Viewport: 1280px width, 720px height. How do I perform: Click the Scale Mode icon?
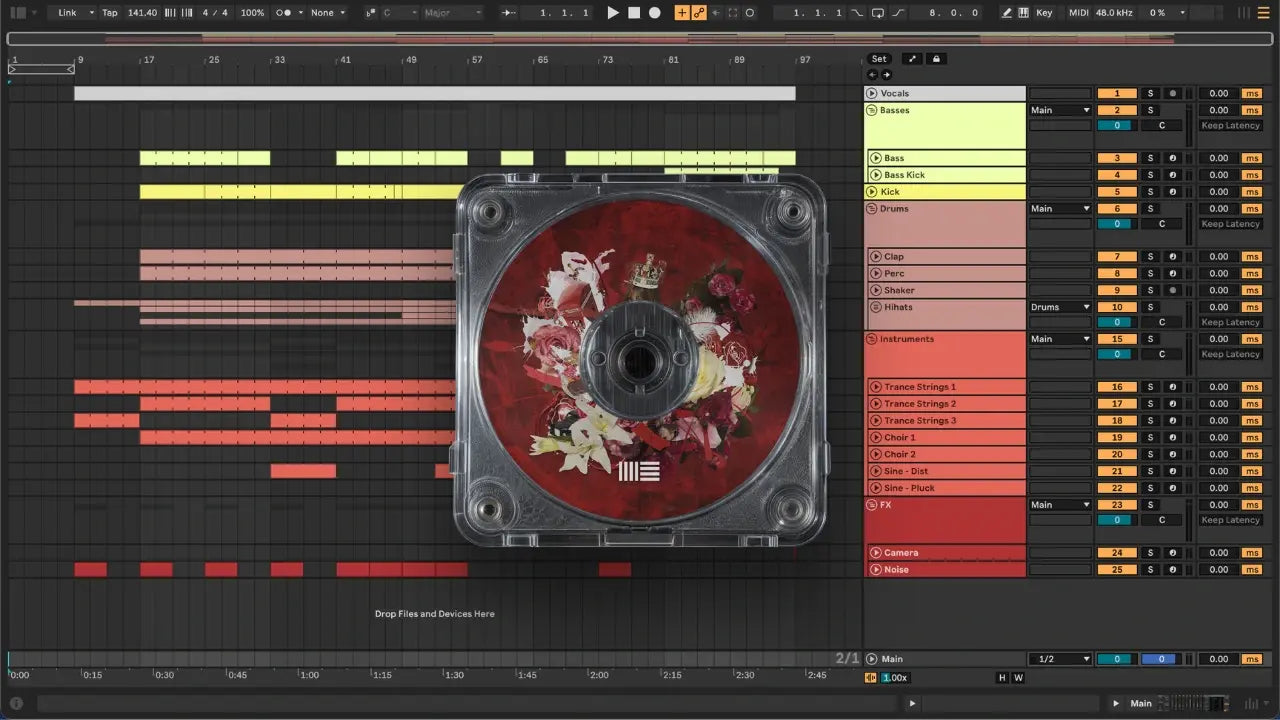371,13
